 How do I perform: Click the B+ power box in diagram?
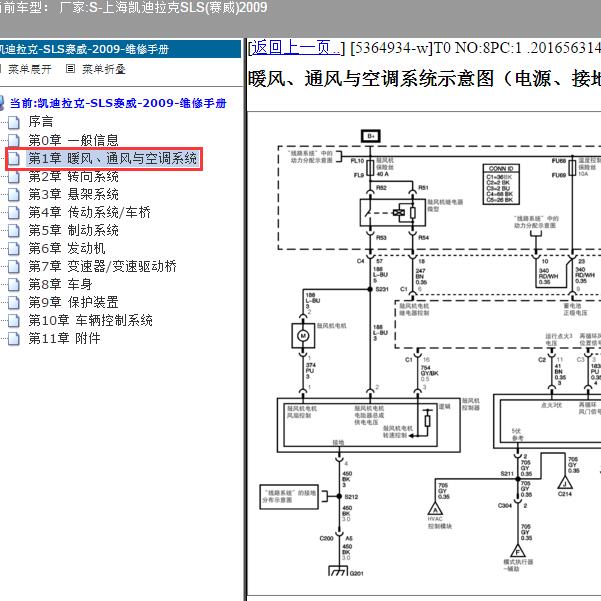tap(371, 136)
